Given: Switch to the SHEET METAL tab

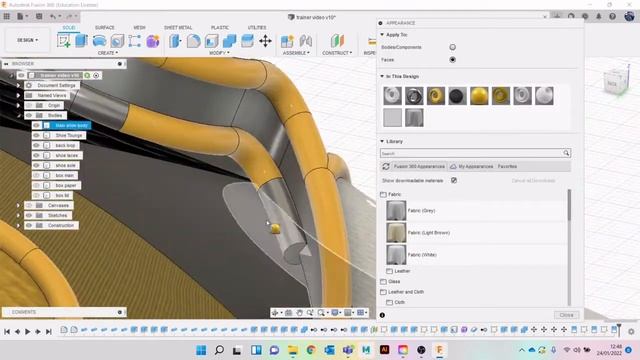Looking at the screenshot, I should tap(178, 27).
